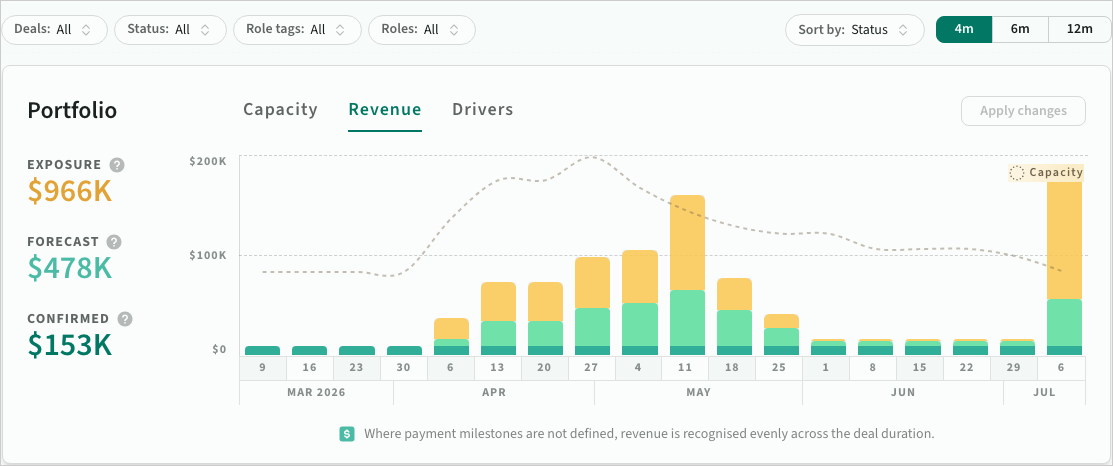Select the 4m time range
The width and height of the screenshot is (1113, 466).
click(x=964, y=29)
